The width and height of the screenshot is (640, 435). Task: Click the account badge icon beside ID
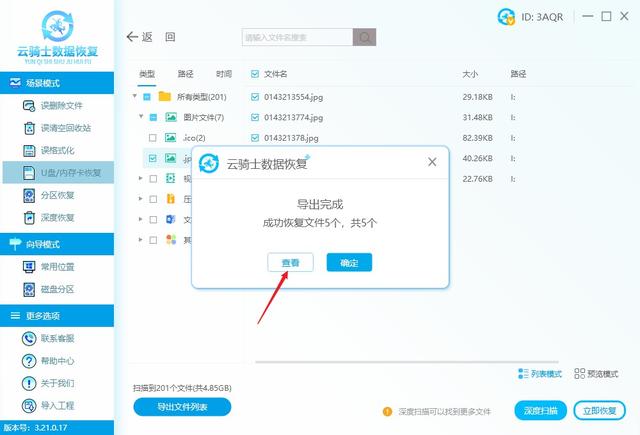pyautogui.click(x=506, y=17)
